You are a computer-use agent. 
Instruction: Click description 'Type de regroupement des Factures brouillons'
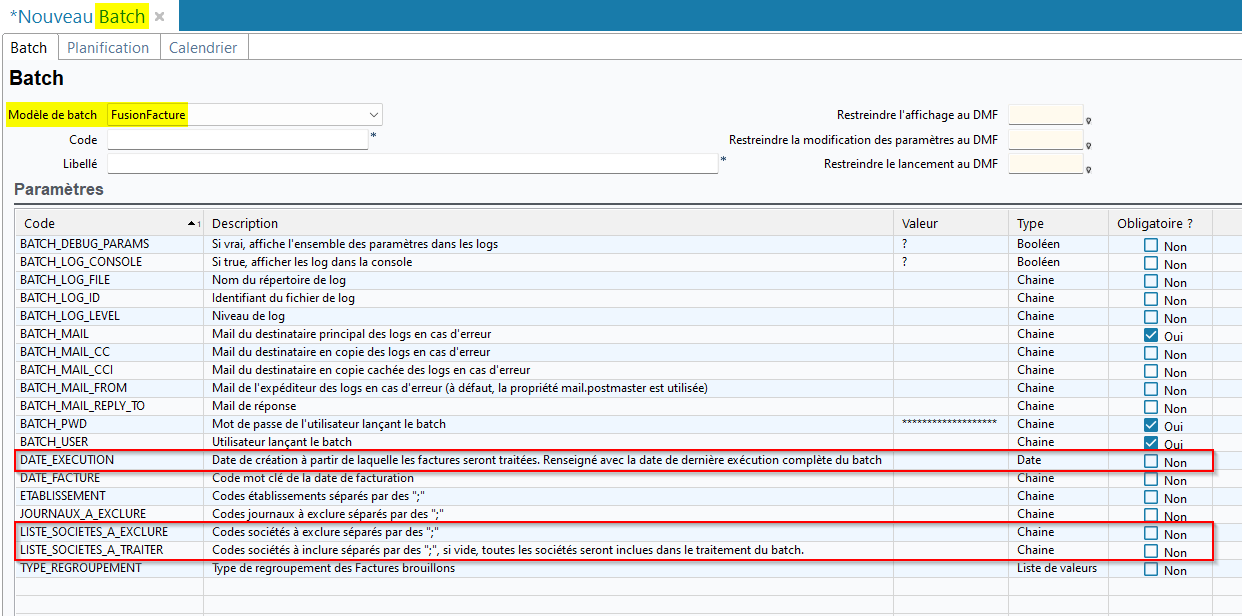(x=334, y=568)
